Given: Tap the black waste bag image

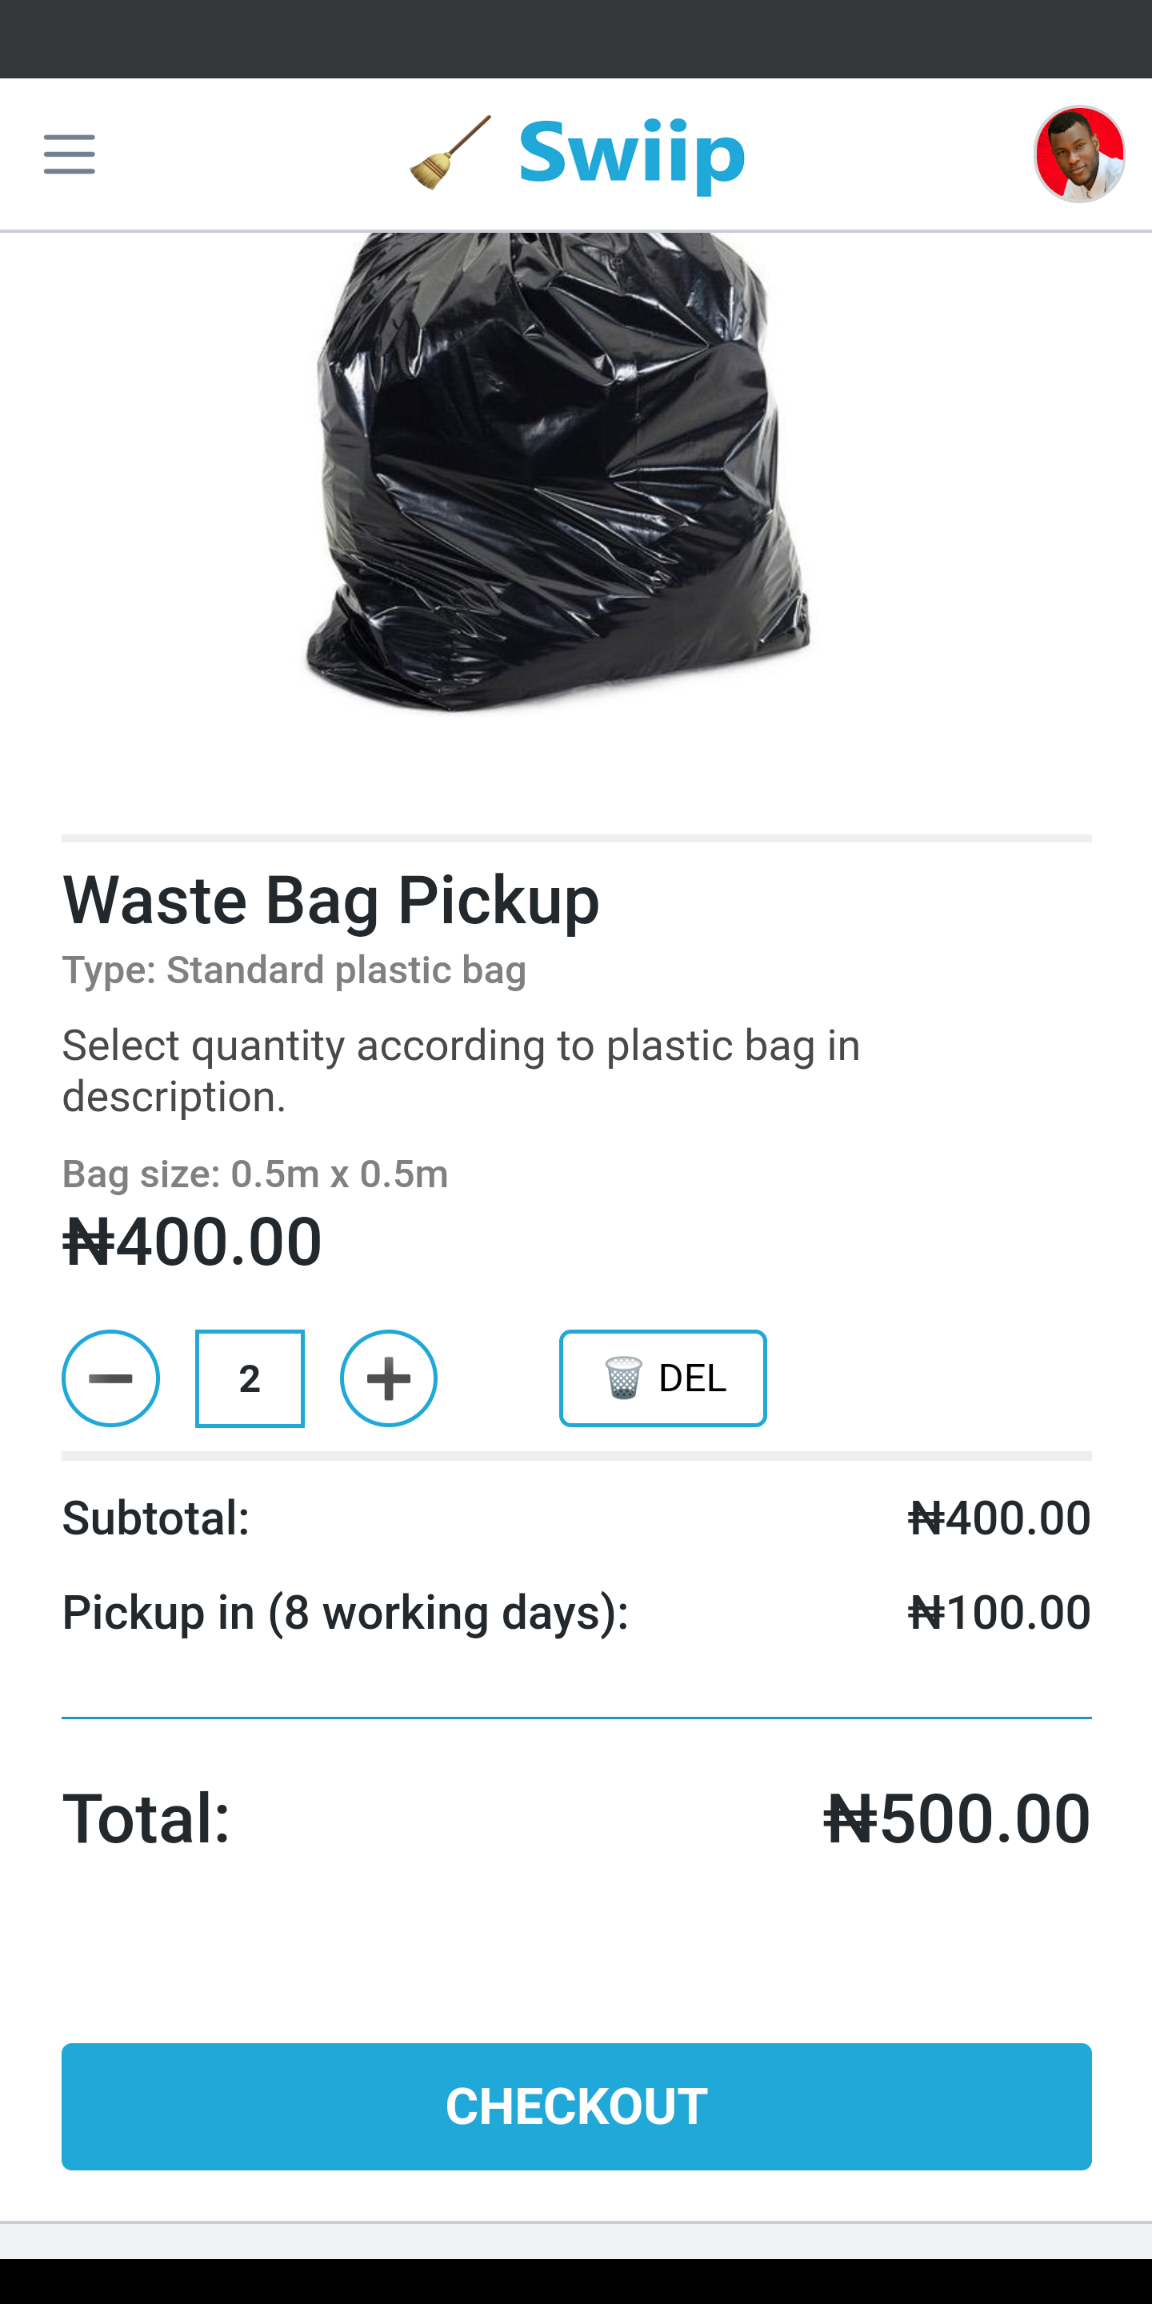Looking at the screenshot, I should 557,470.
